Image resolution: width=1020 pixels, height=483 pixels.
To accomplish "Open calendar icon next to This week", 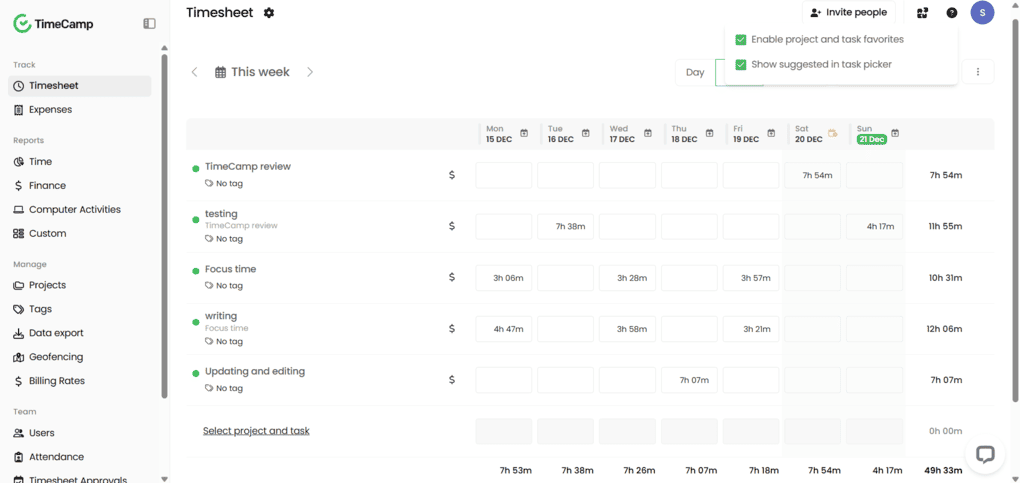I will click(x=221, y=72).
